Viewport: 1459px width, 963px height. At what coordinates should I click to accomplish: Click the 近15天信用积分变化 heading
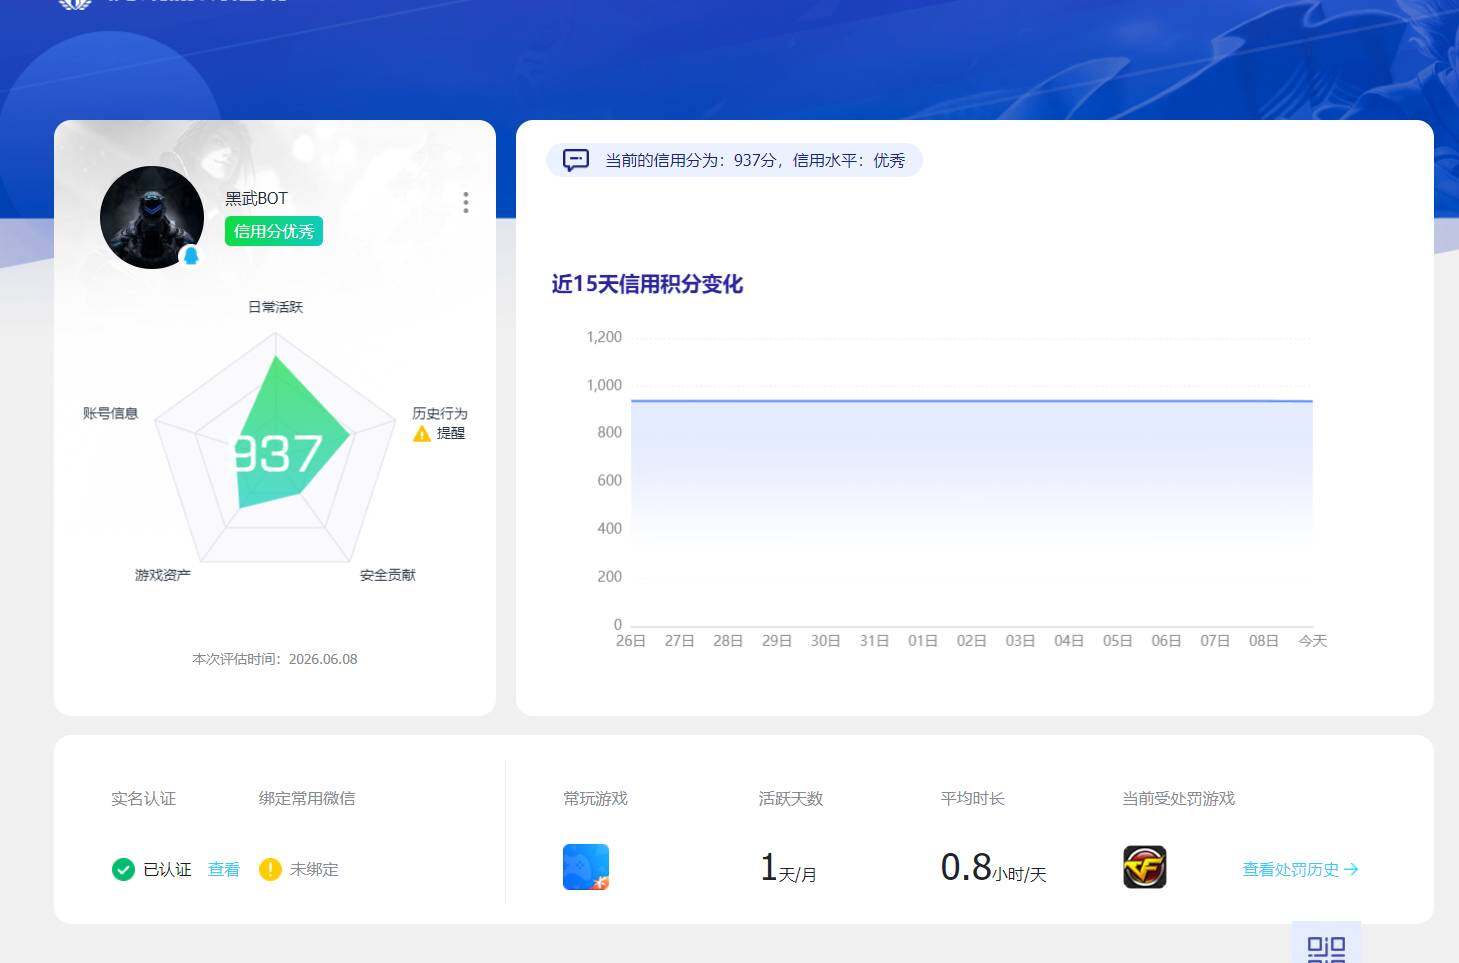647,284
